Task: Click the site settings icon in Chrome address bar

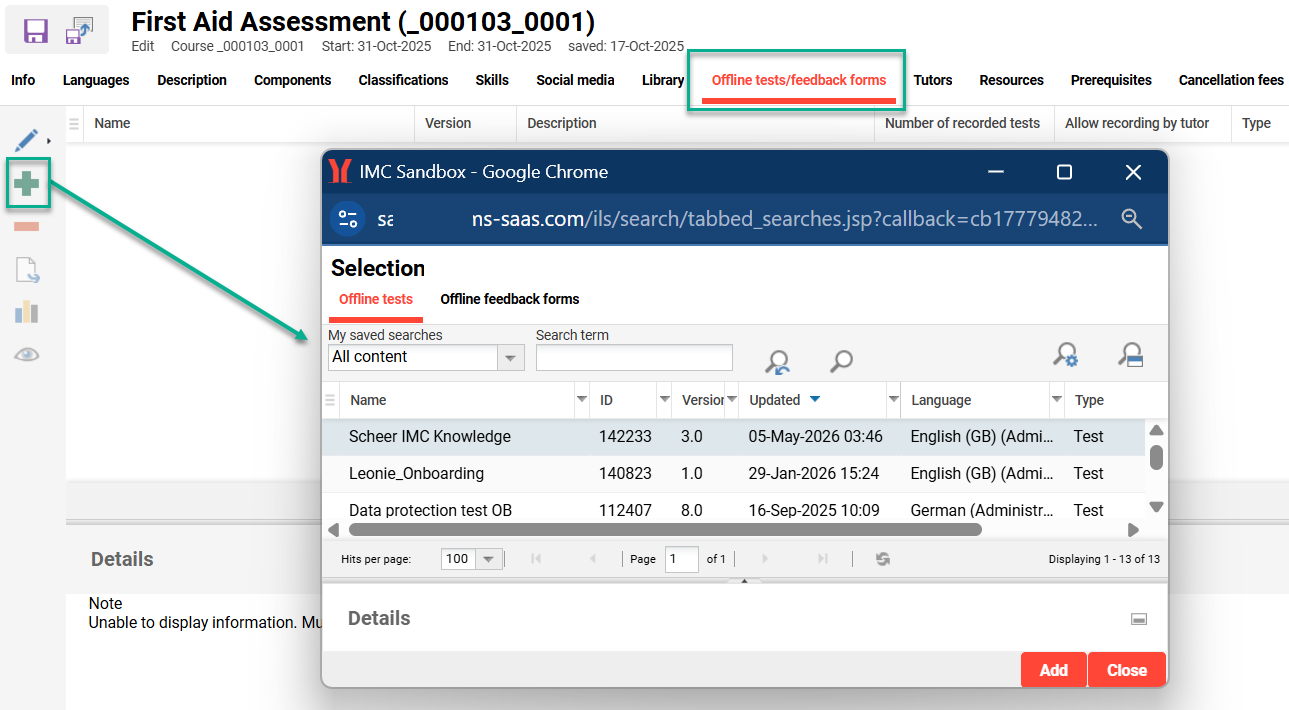Action: coord(348,219)
